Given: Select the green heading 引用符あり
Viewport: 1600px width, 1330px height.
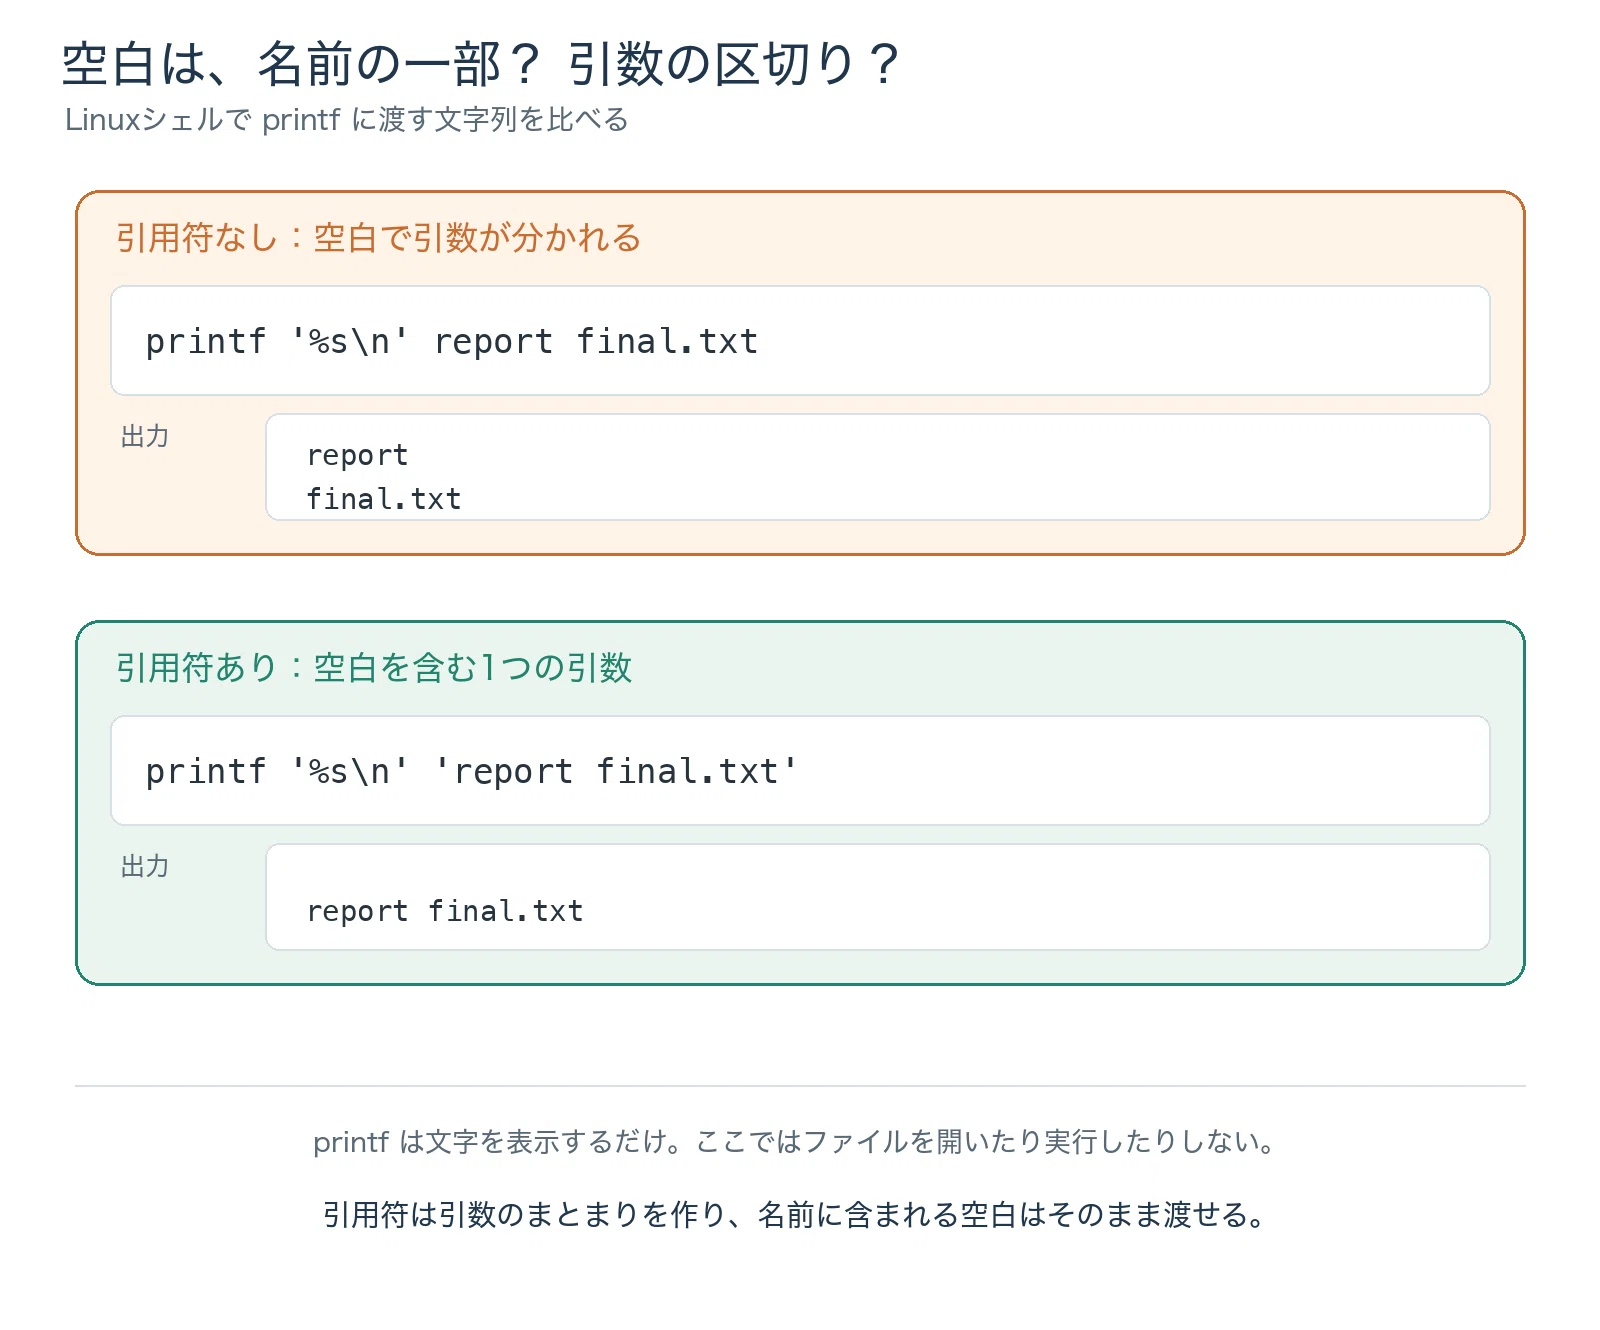Looking at the screenshot, I should 374,668.
